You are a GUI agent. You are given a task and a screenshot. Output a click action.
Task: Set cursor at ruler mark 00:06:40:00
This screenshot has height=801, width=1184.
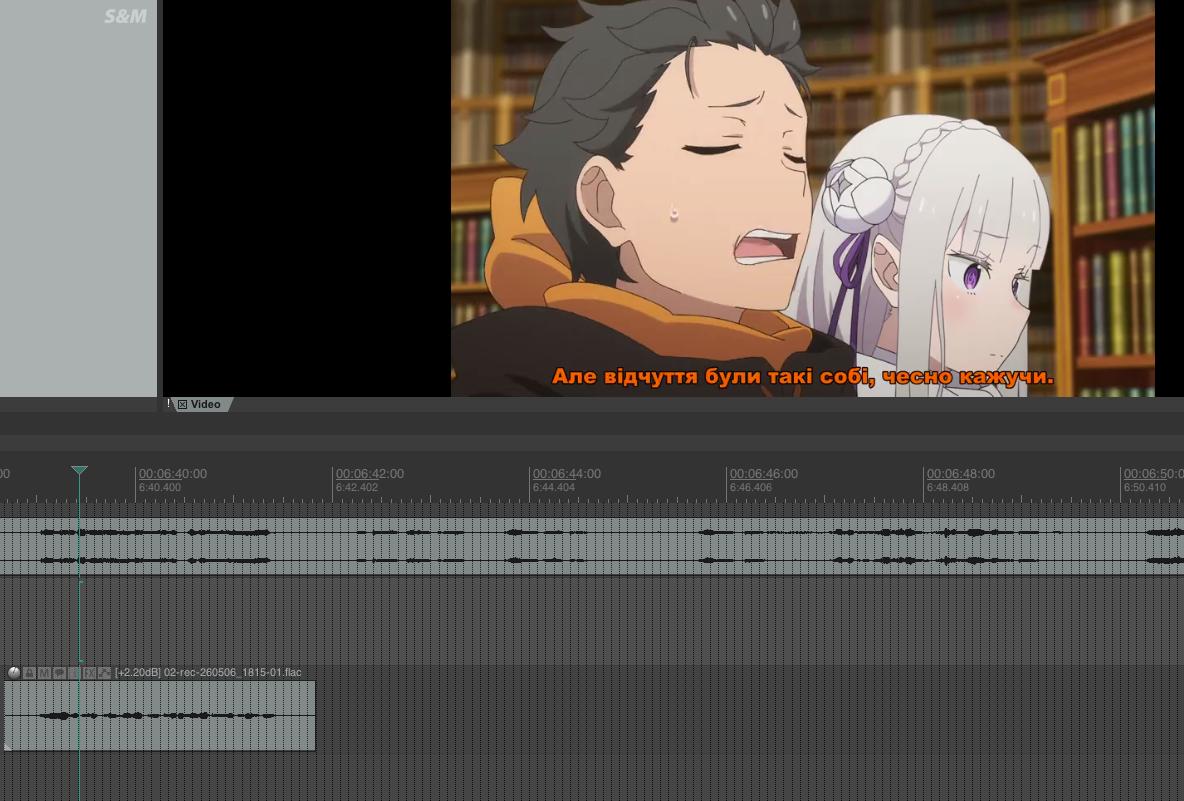click(x=173, y=474)
